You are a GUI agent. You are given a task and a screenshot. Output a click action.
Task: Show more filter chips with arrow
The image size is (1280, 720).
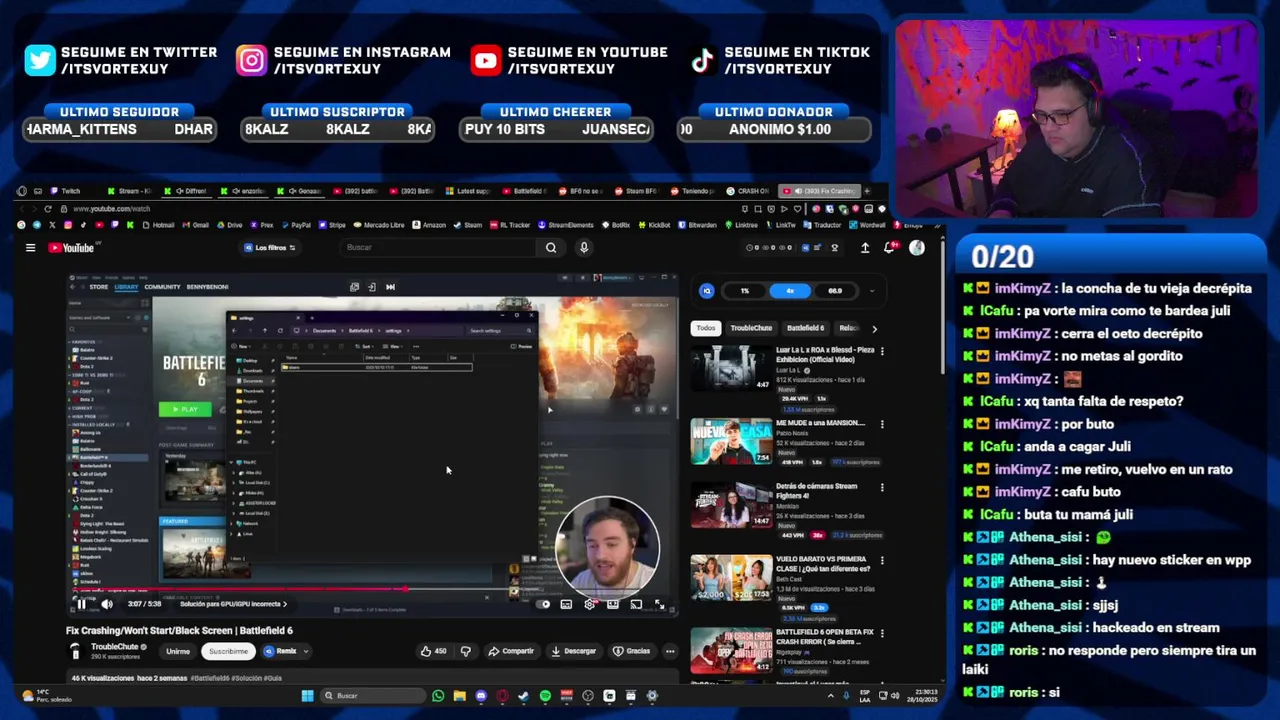click(x=874, y=328)
